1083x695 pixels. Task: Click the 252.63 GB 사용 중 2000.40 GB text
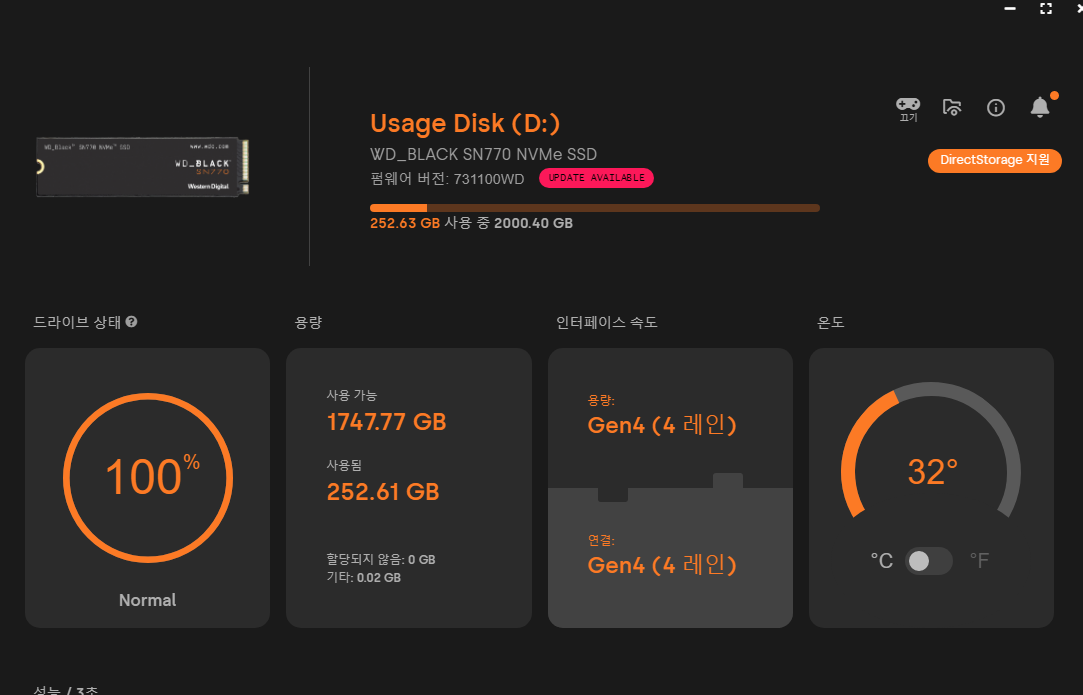point(471,223)
